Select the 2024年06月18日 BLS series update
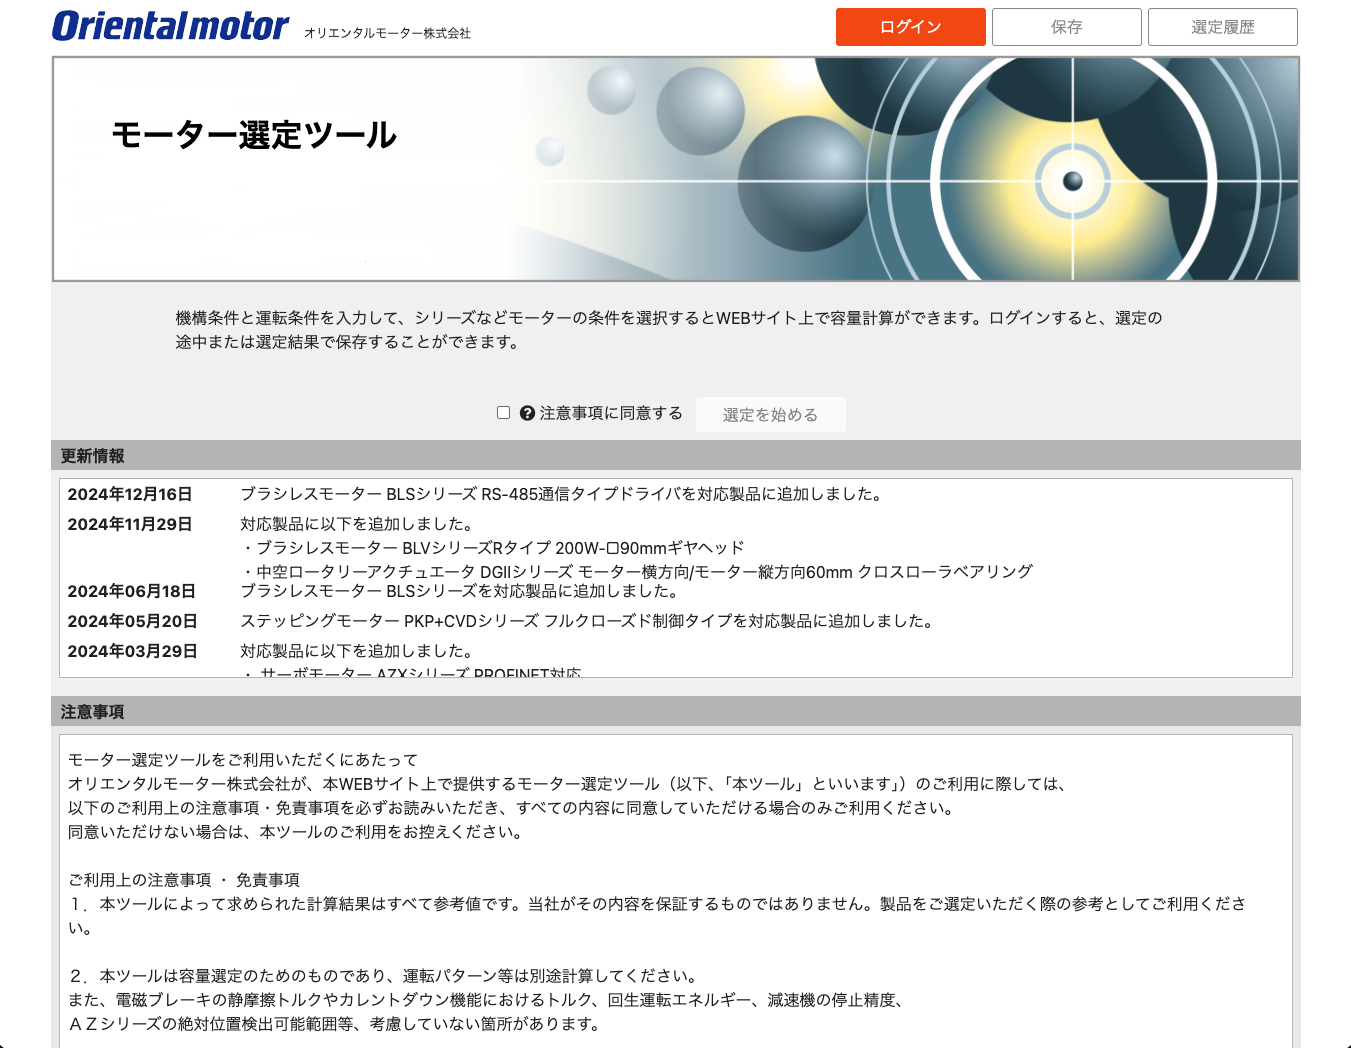Screen dimensions: 1351x1048 pos(459,591)
